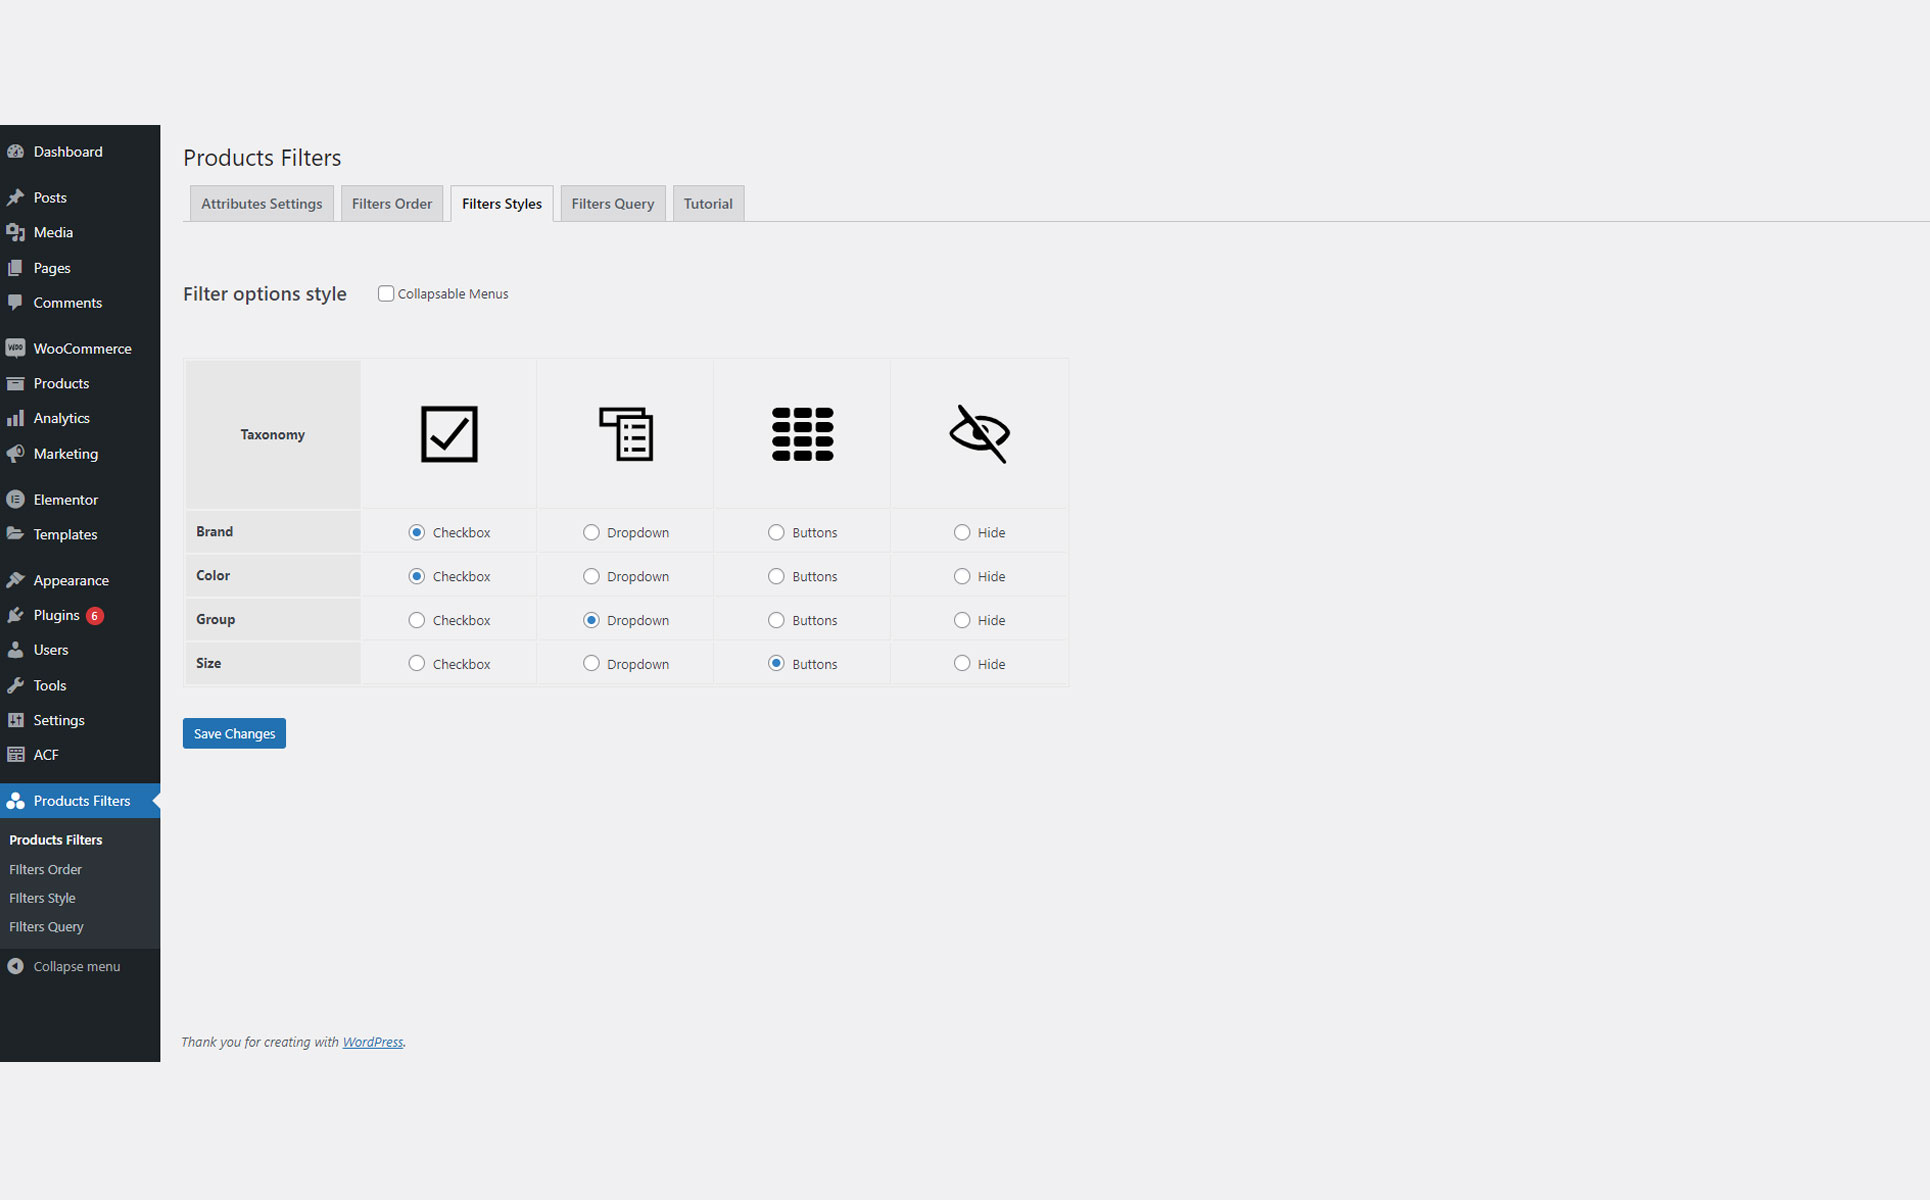Click the dropdown list style icon
1930x1200 pixels.
[626, 434]
